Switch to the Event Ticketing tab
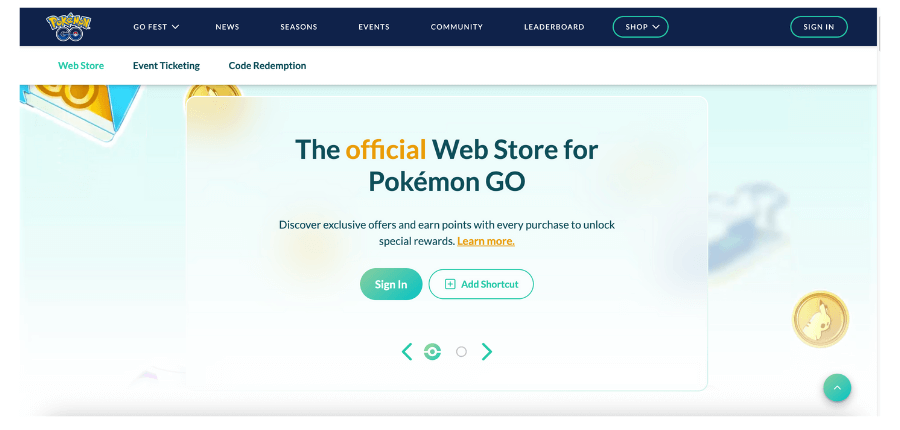This screenshot has height=430, width=900. pyautogui.click(x=166, y=66)
